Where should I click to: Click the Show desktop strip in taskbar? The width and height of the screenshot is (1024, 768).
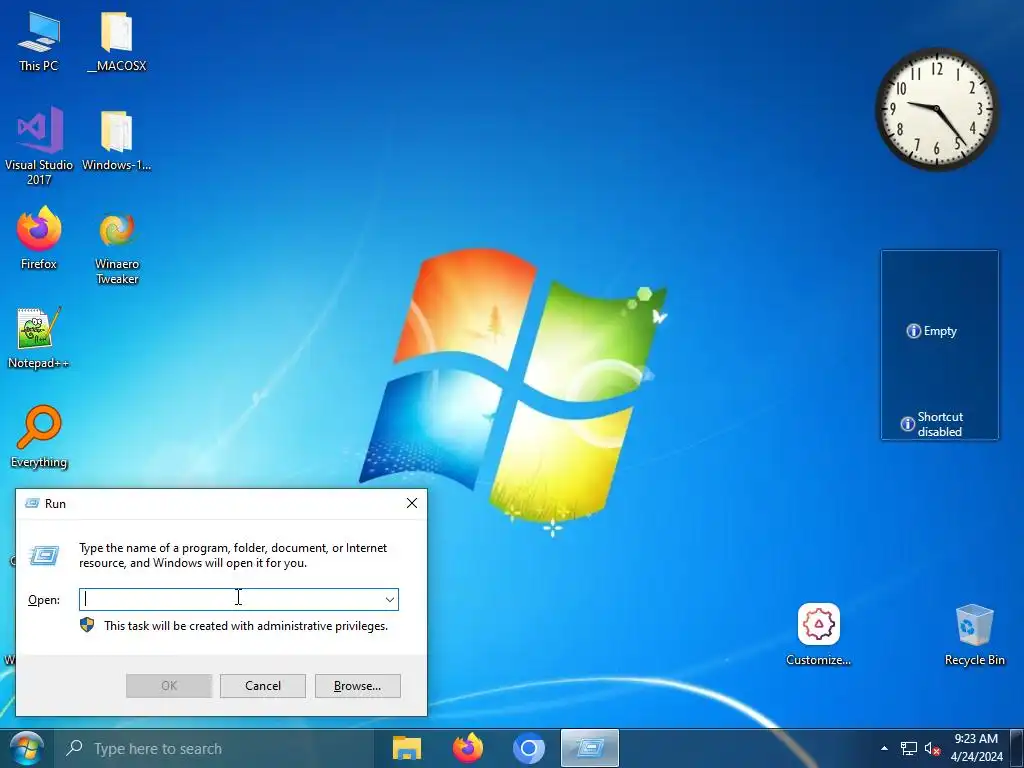click(1017, 748)
